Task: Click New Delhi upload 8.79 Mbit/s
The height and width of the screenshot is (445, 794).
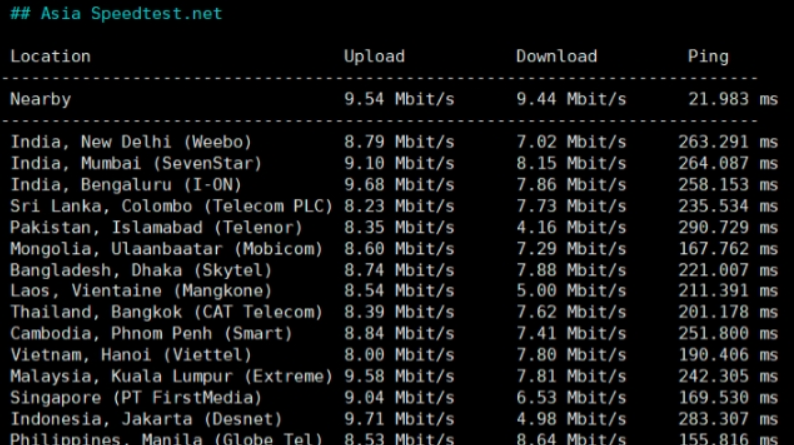Action: [x=399, y=142]
